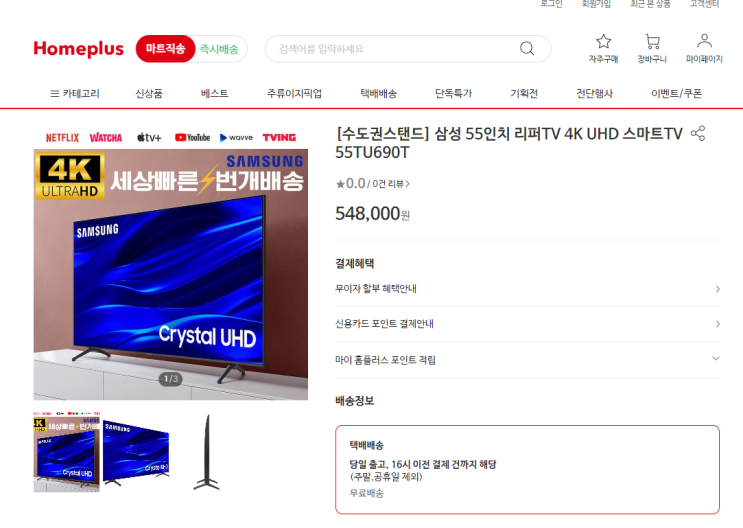Open the 0건 리뷰 link
The width and height of the screenshot is (743, 528).
tap(391, 184)
